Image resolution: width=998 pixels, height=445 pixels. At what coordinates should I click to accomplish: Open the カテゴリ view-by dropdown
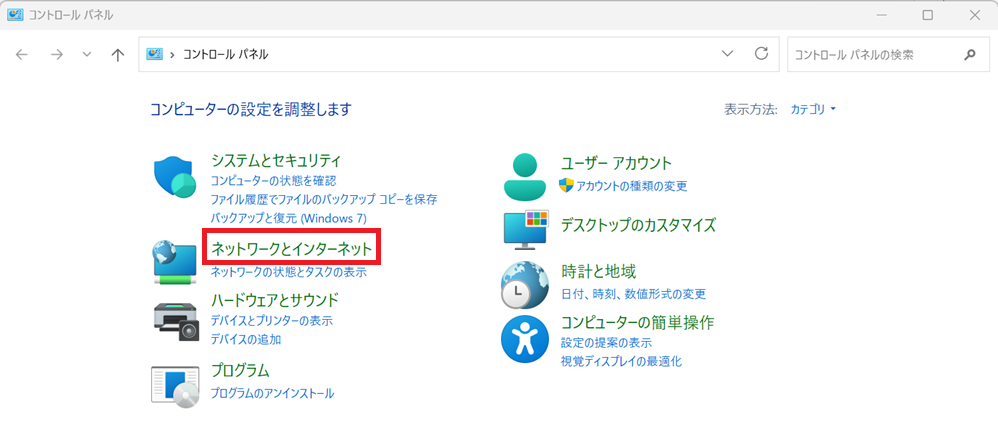point(813,109)
